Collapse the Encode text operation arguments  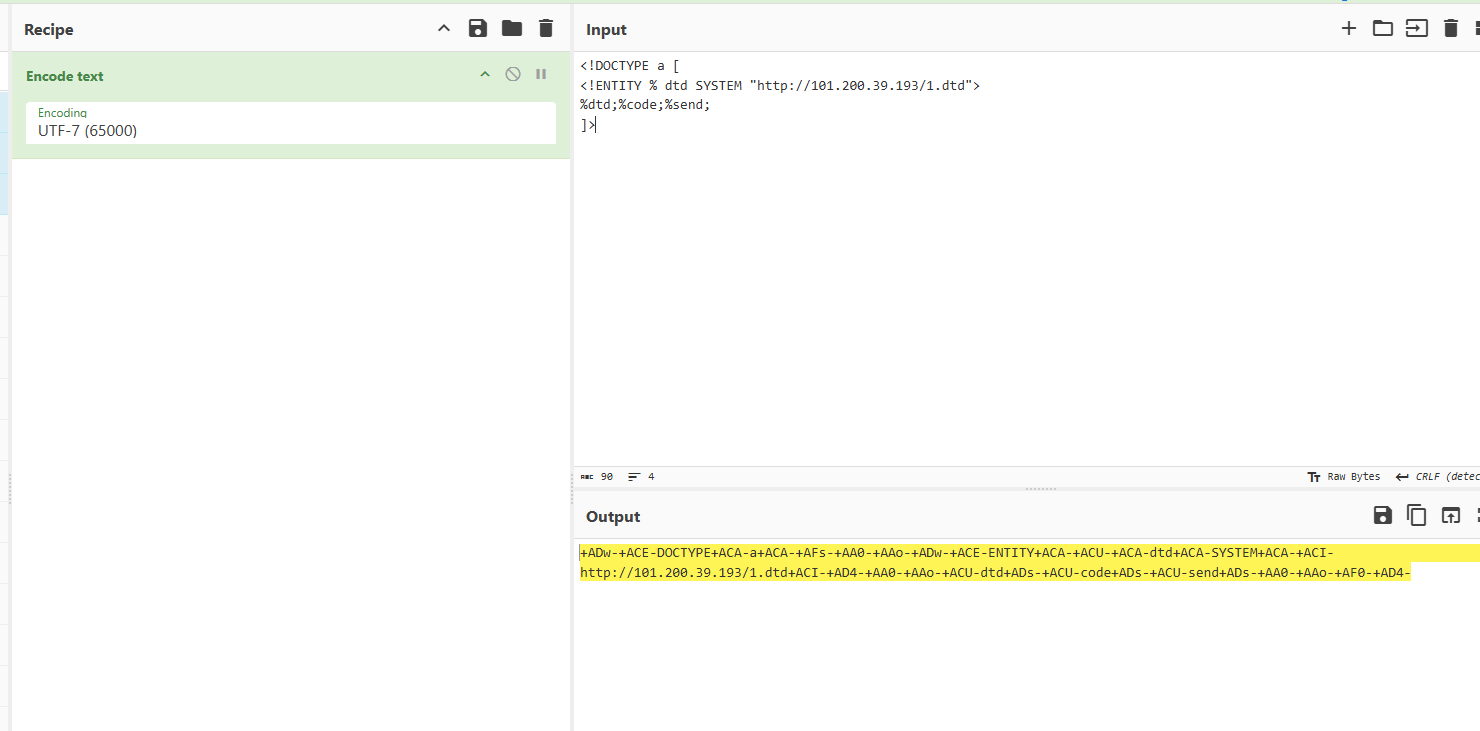point(485,75)
